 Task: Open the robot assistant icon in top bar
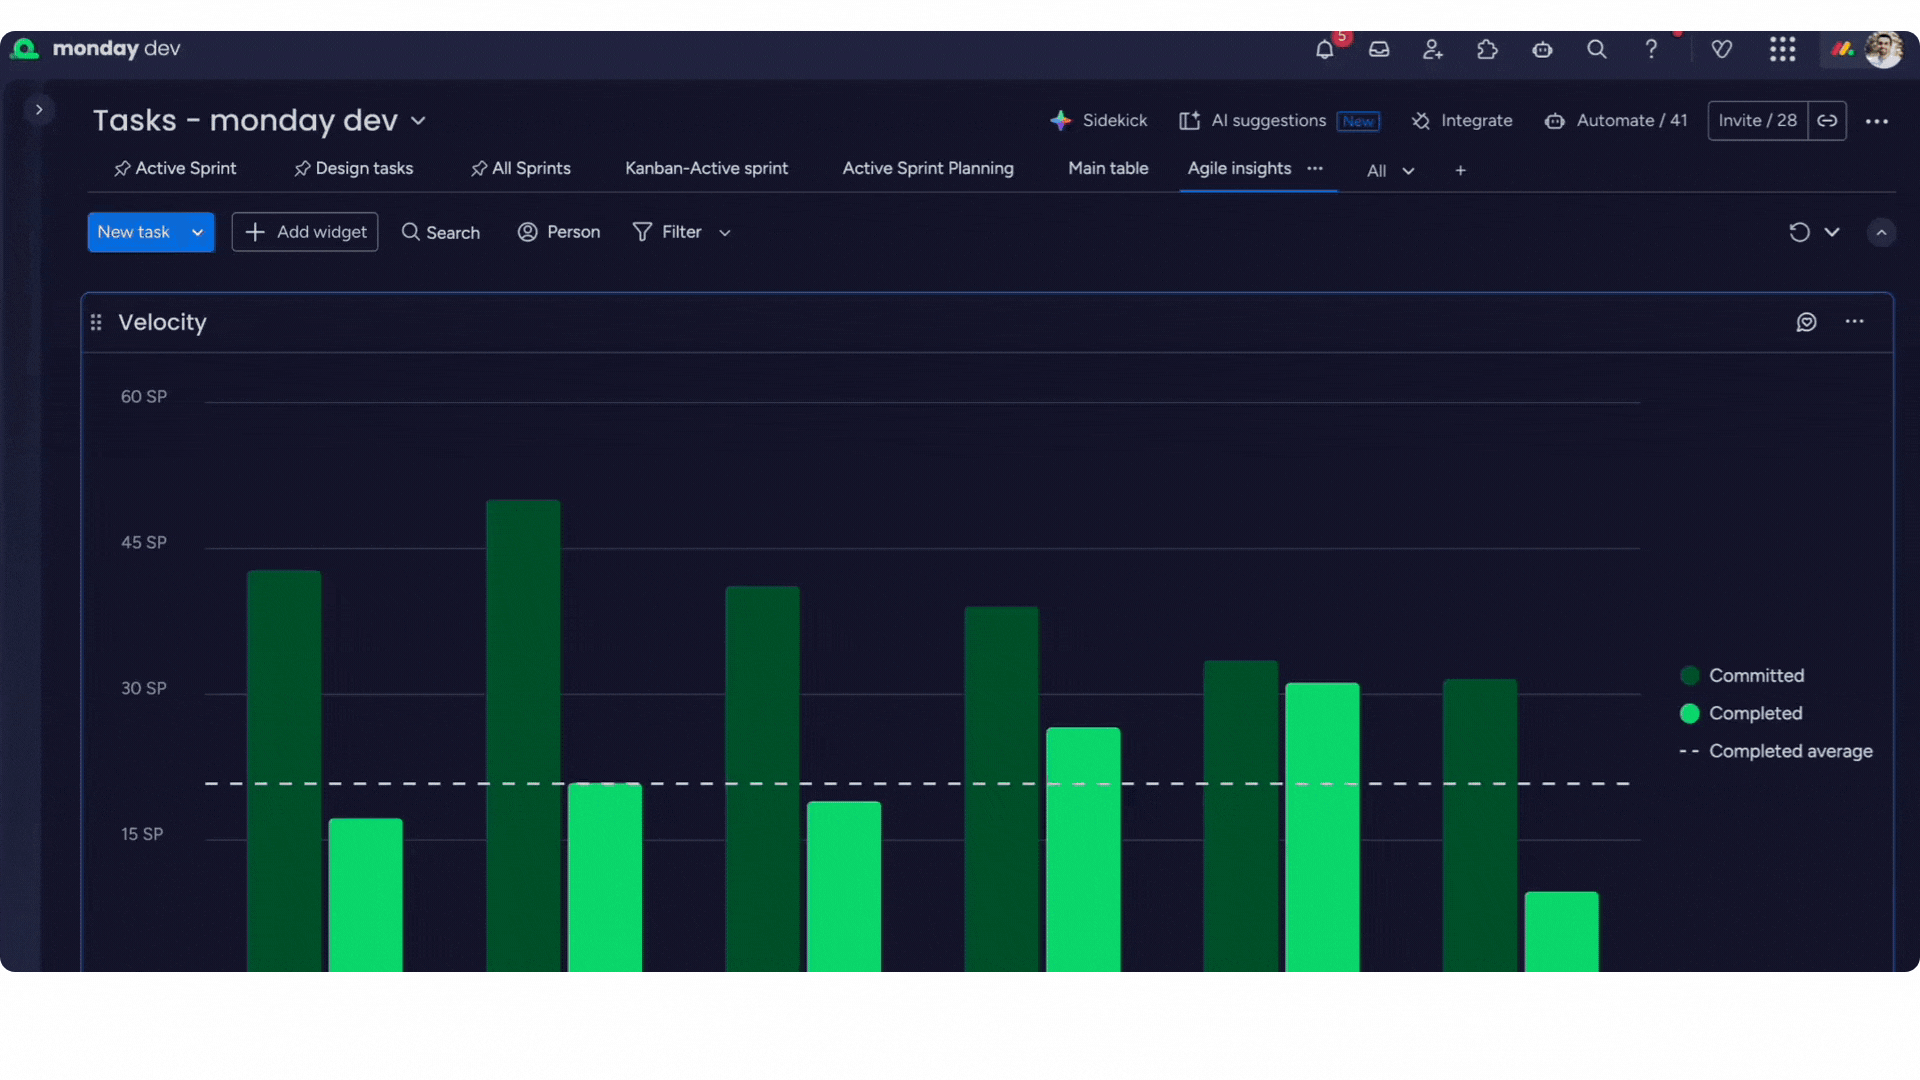1542,49
